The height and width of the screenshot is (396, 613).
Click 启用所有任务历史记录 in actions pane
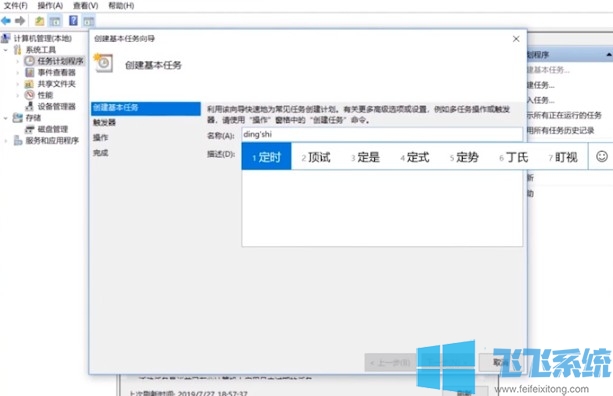(561, 130)
